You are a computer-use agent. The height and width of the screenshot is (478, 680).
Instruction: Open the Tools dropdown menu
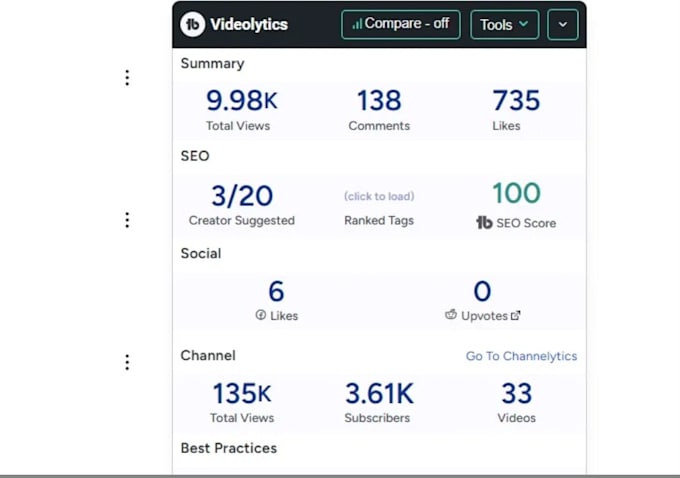[505, 25]
